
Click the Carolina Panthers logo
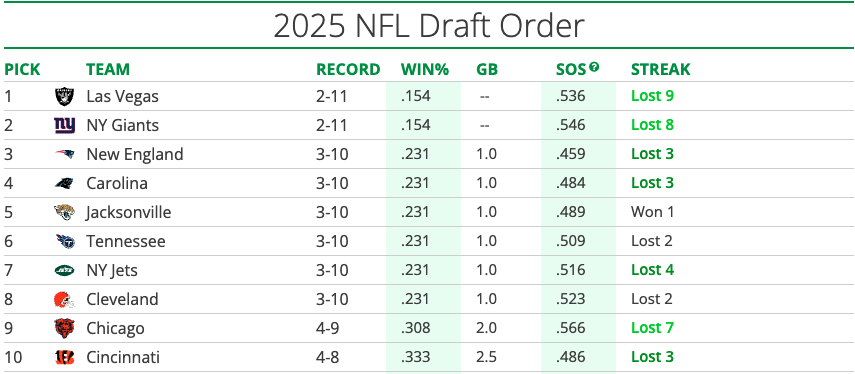pyautogui.click(x=64, y=183)
